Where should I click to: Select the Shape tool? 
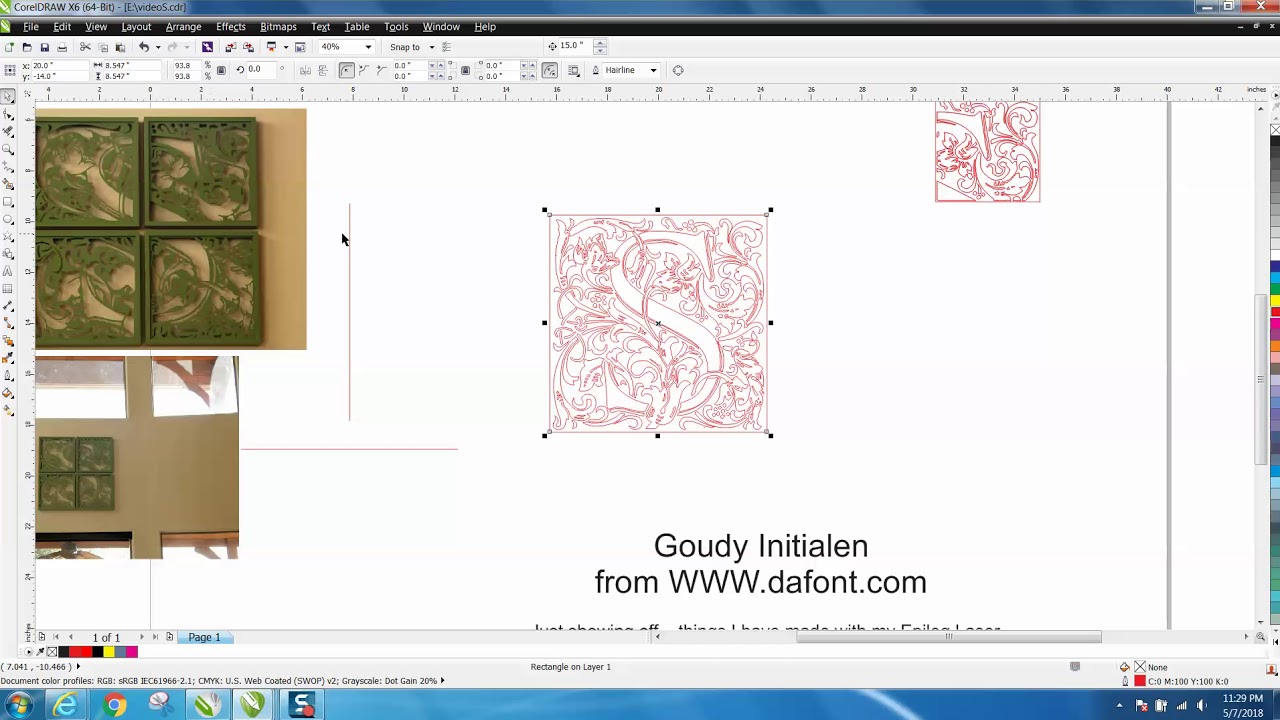pos(9,115)
